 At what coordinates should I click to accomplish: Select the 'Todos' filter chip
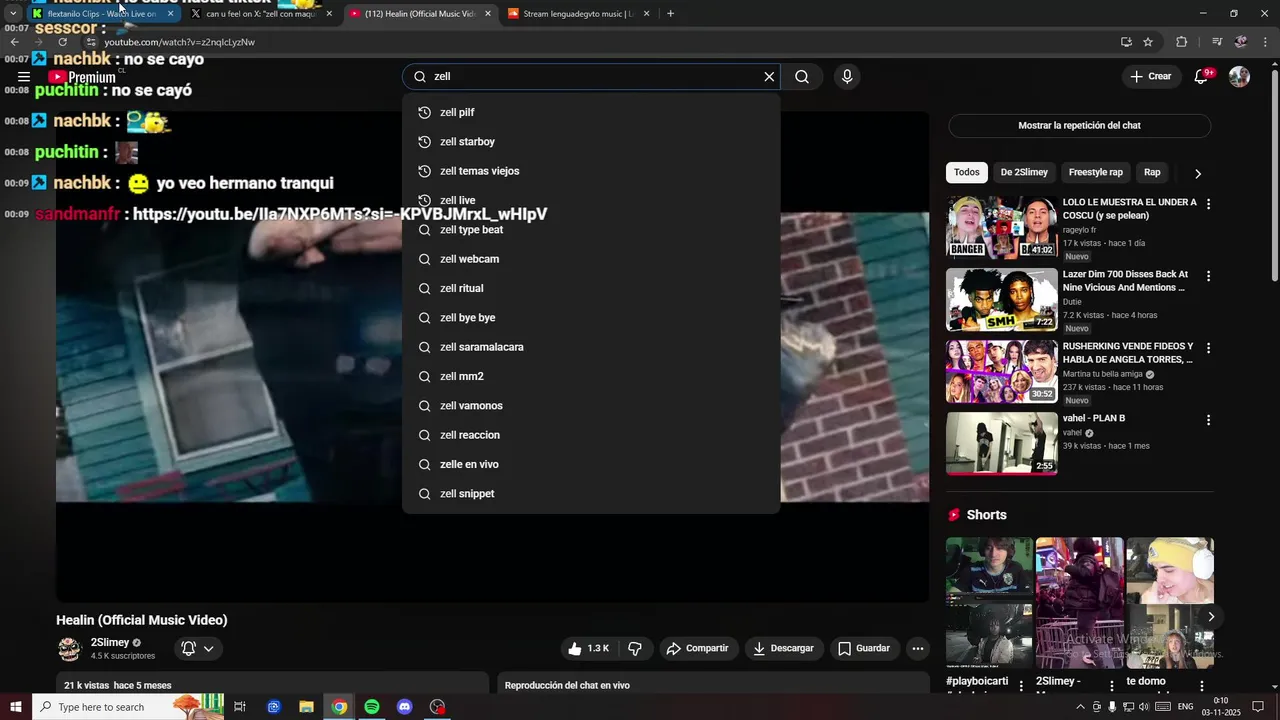[967, 172]
